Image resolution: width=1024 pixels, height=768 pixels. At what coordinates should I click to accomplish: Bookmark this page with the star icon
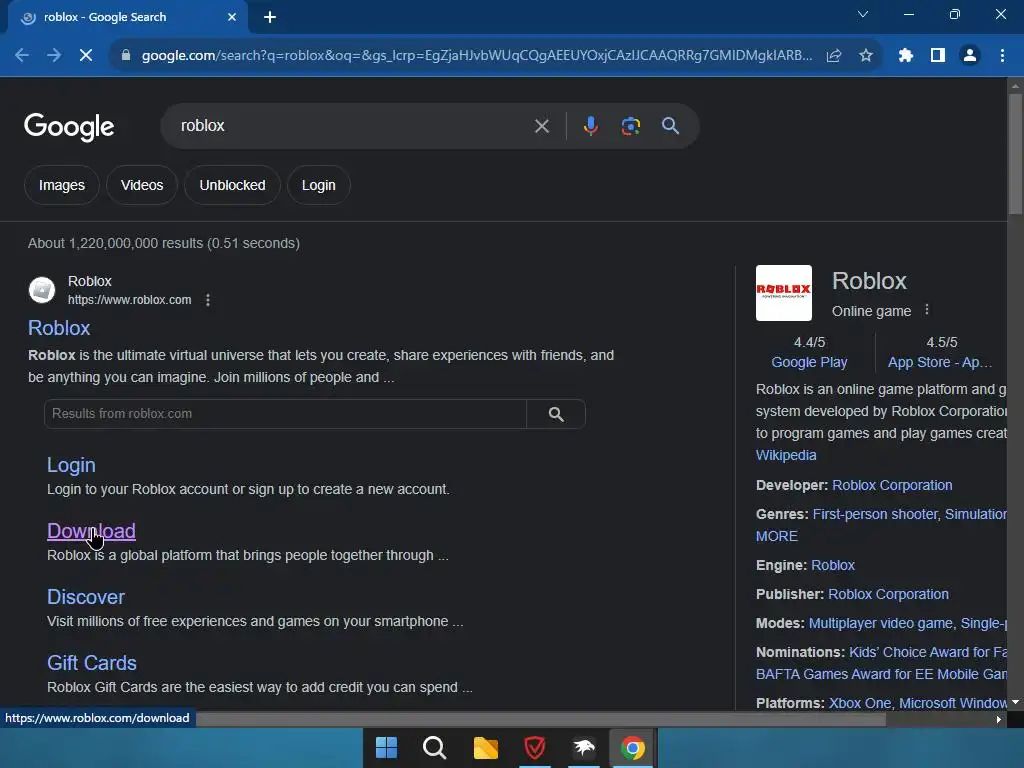[866, 56]
